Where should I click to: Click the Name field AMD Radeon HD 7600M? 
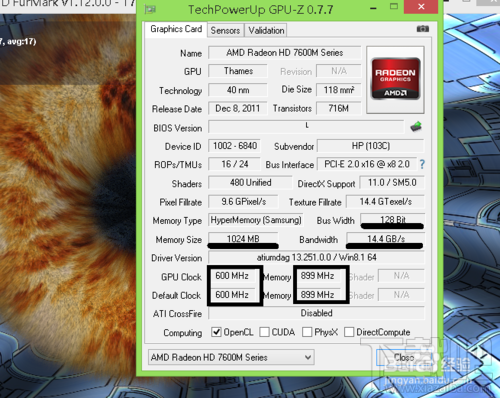pyautogui.click(x=285, y=53)
